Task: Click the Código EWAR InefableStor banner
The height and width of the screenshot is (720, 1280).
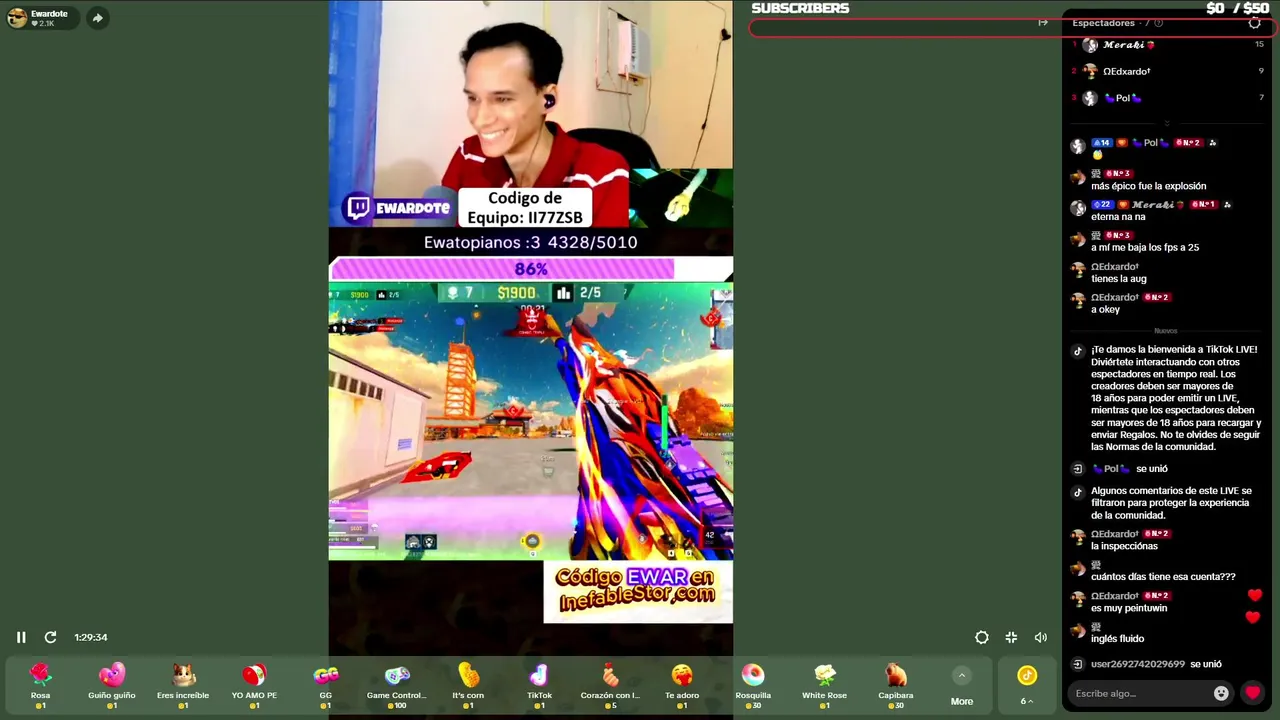Action: (637, 591)
